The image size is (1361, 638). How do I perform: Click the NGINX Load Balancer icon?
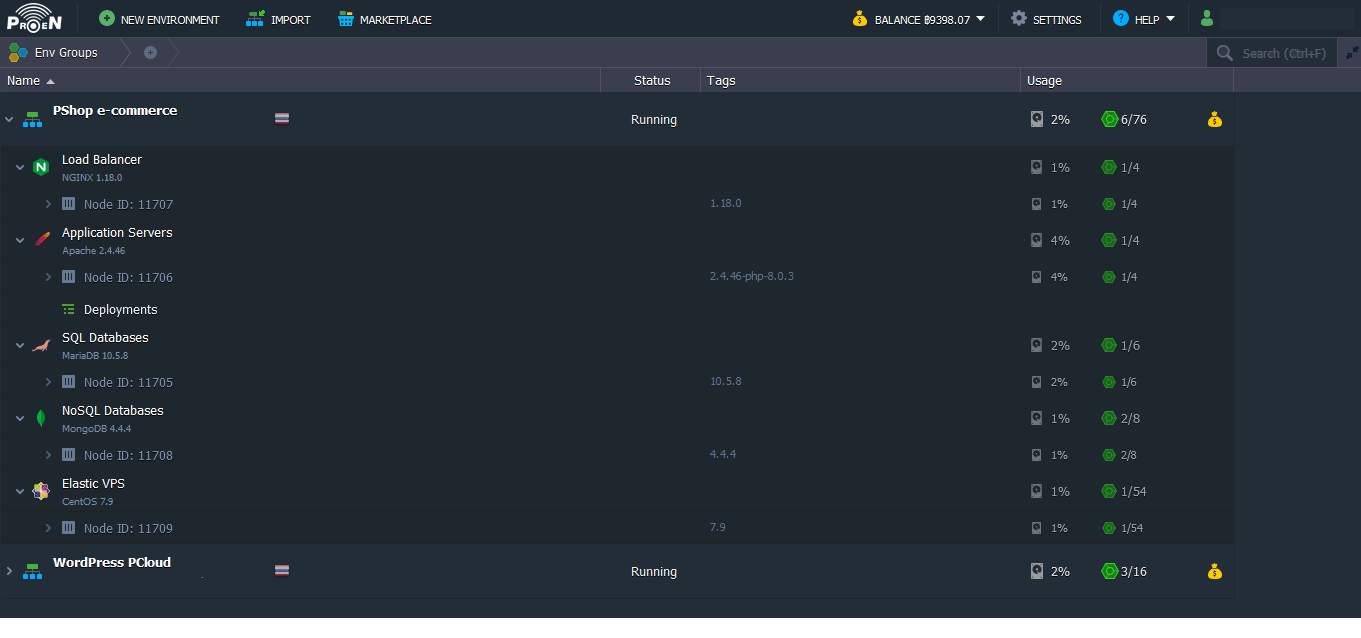coord(41,167)
